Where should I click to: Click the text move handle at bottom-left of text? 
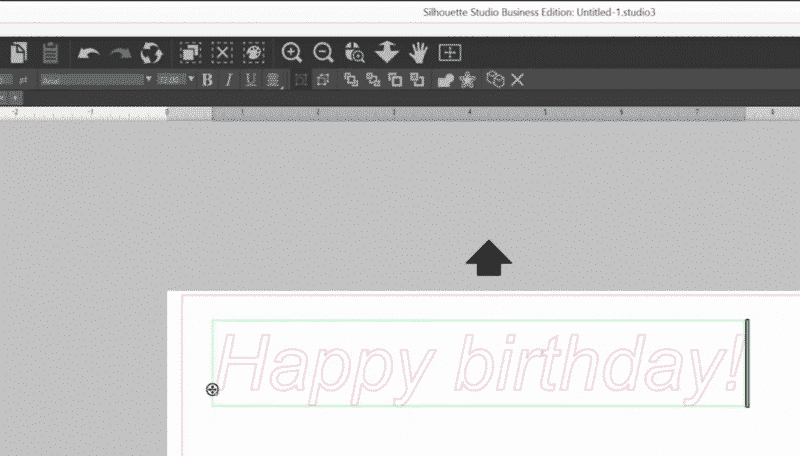click(212, 390)
